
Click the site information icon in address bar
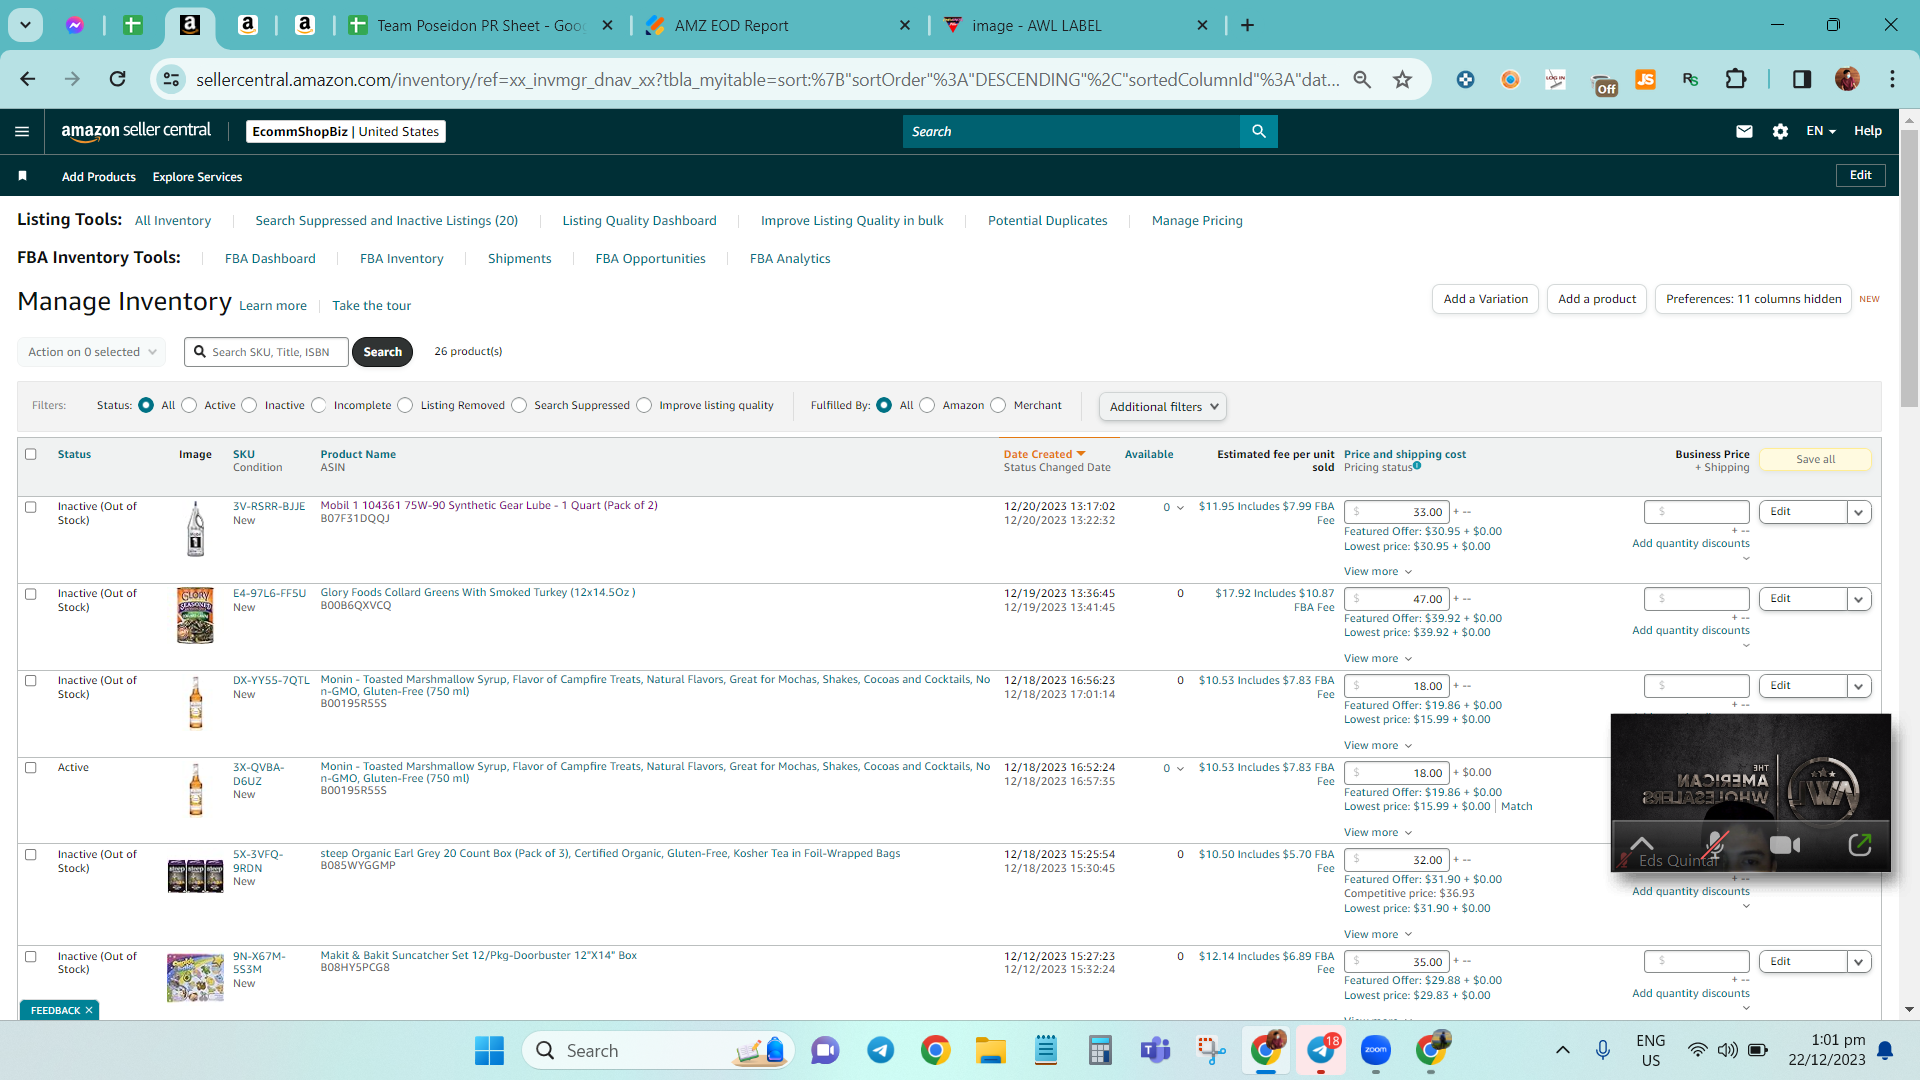pos(172,79)
